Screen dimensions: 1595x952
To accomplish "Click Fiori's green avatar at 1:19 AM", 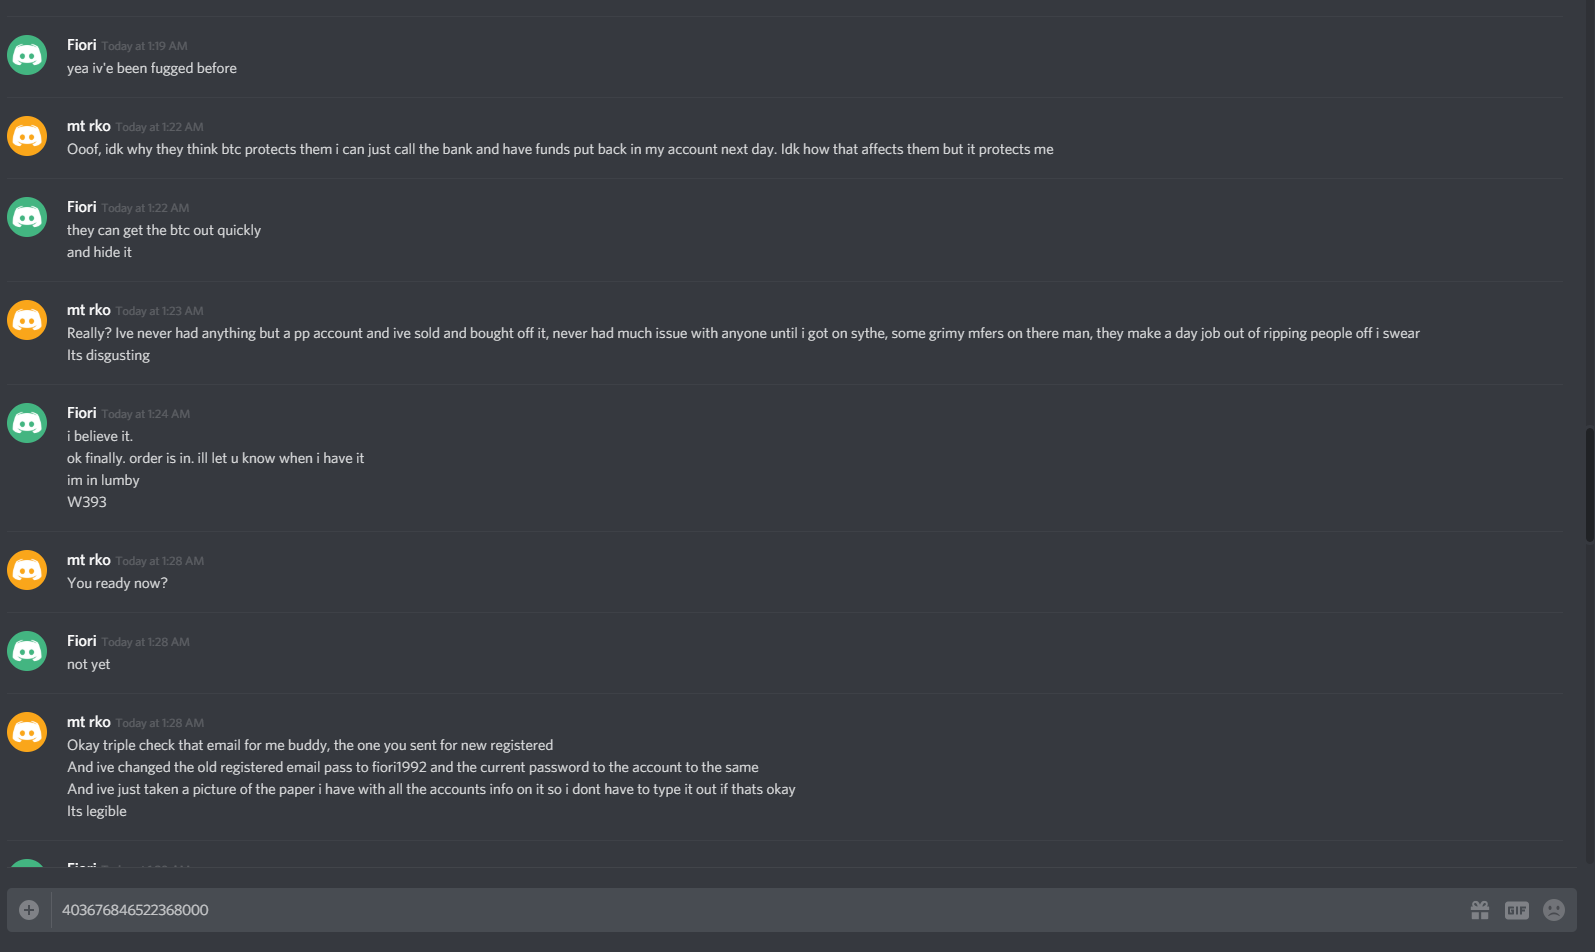I will tap(27, 55).
